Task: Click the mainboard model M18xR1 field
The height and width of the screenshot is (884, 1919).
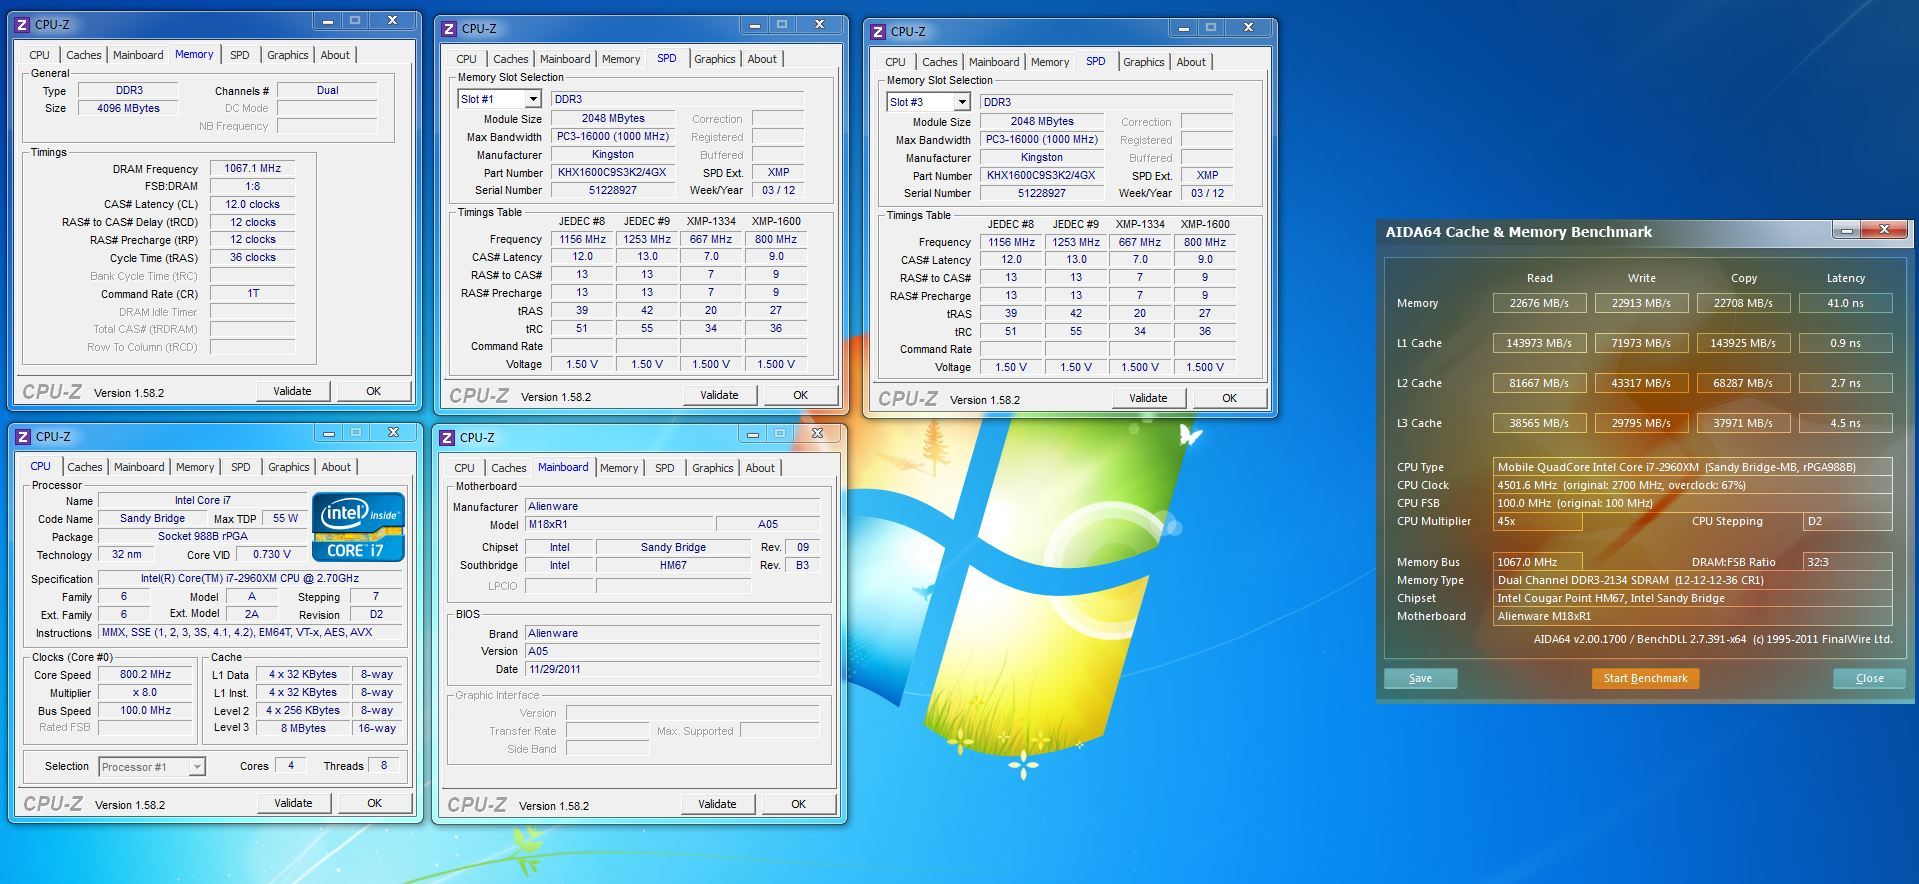Action: [620, 524]
